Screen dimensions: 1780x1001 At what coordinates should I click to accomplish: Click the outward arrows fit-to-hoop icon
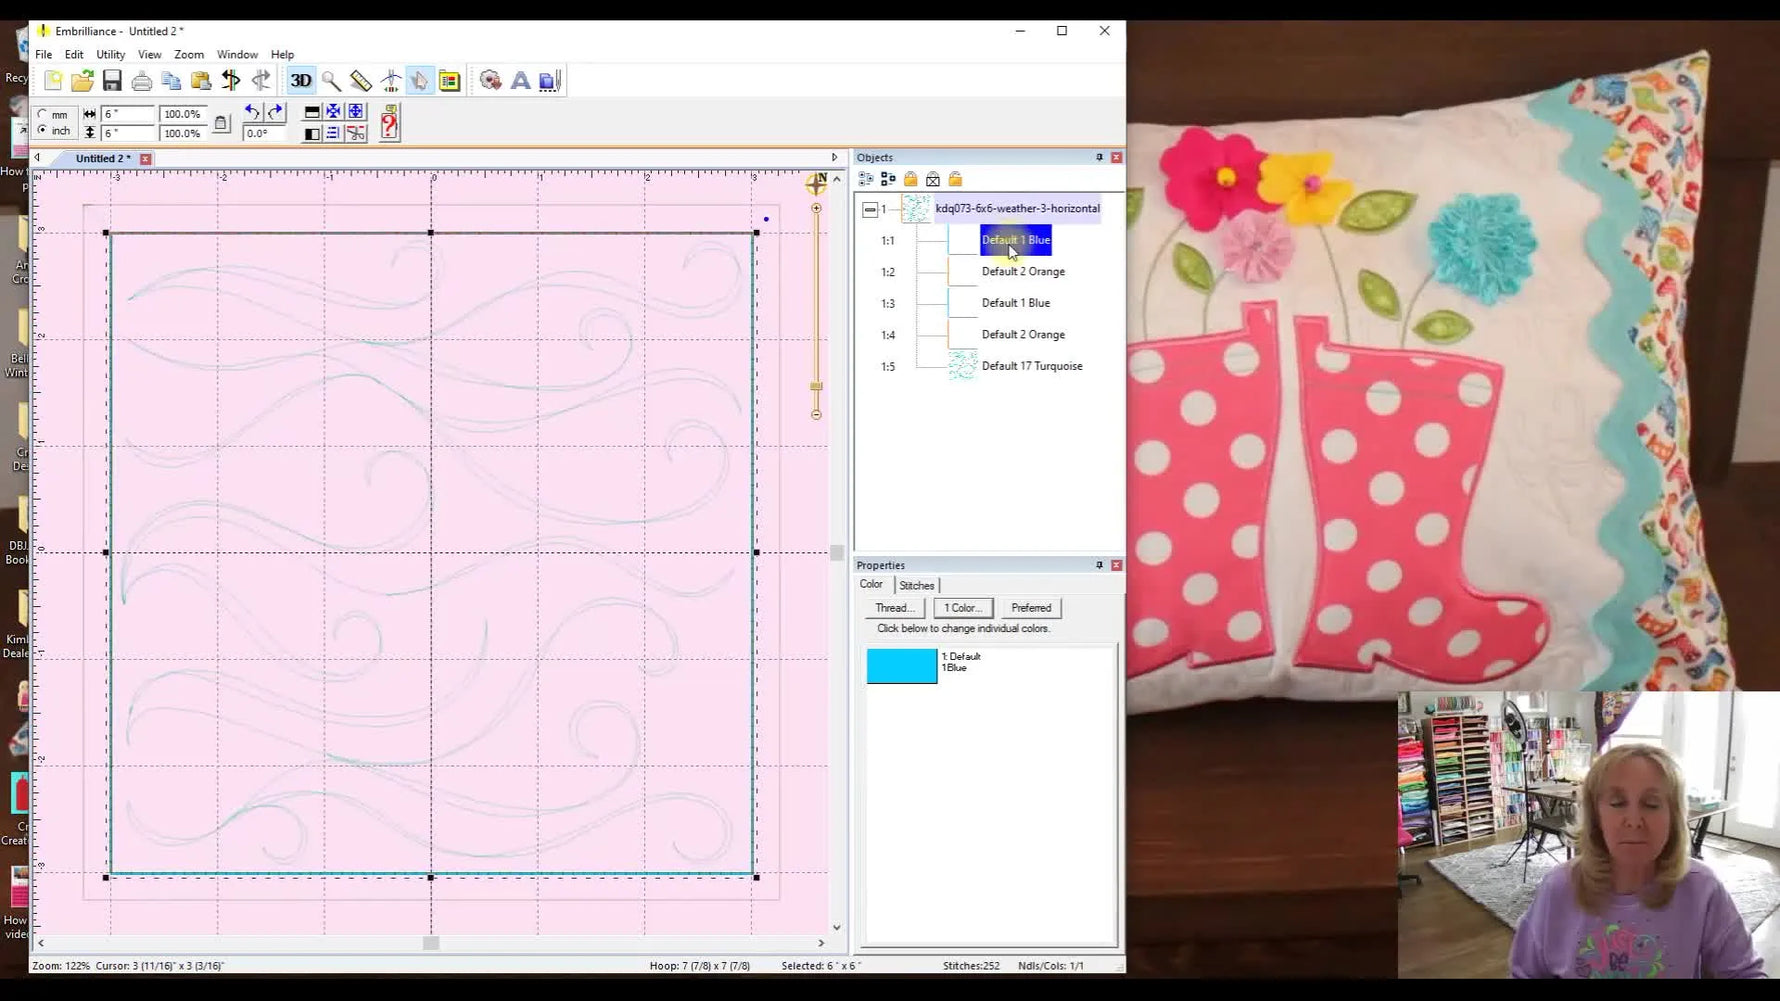pos(355,112)
